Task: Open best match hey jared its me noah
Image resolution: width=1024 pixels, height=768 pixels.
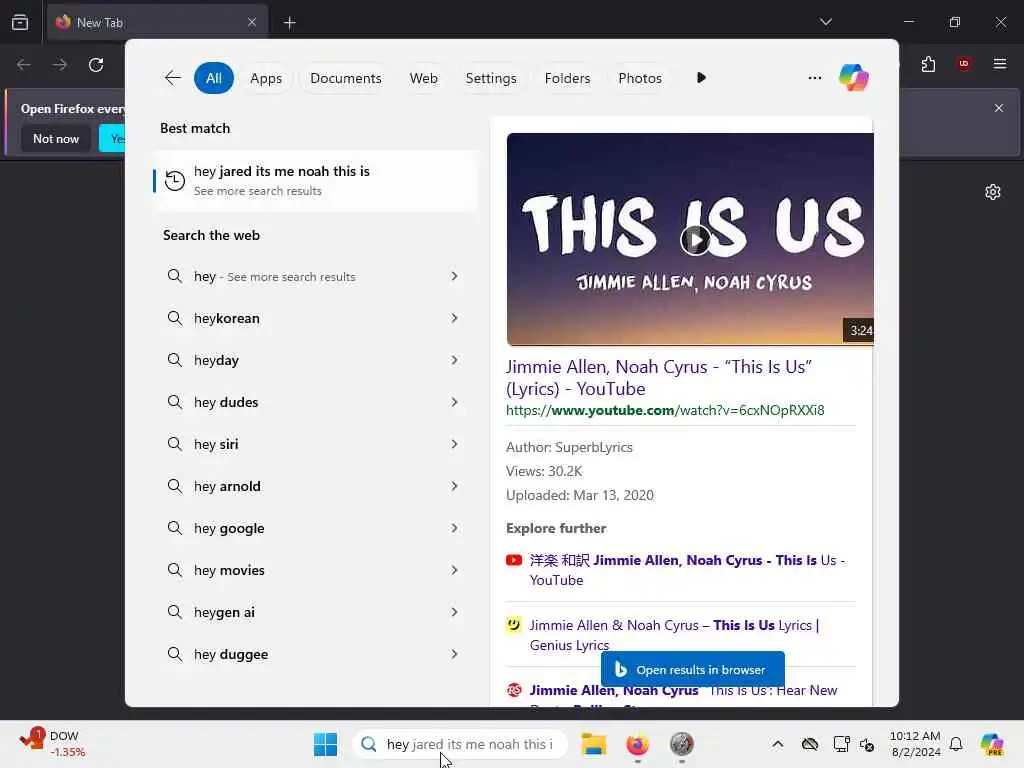Action: tap(316, 180)
